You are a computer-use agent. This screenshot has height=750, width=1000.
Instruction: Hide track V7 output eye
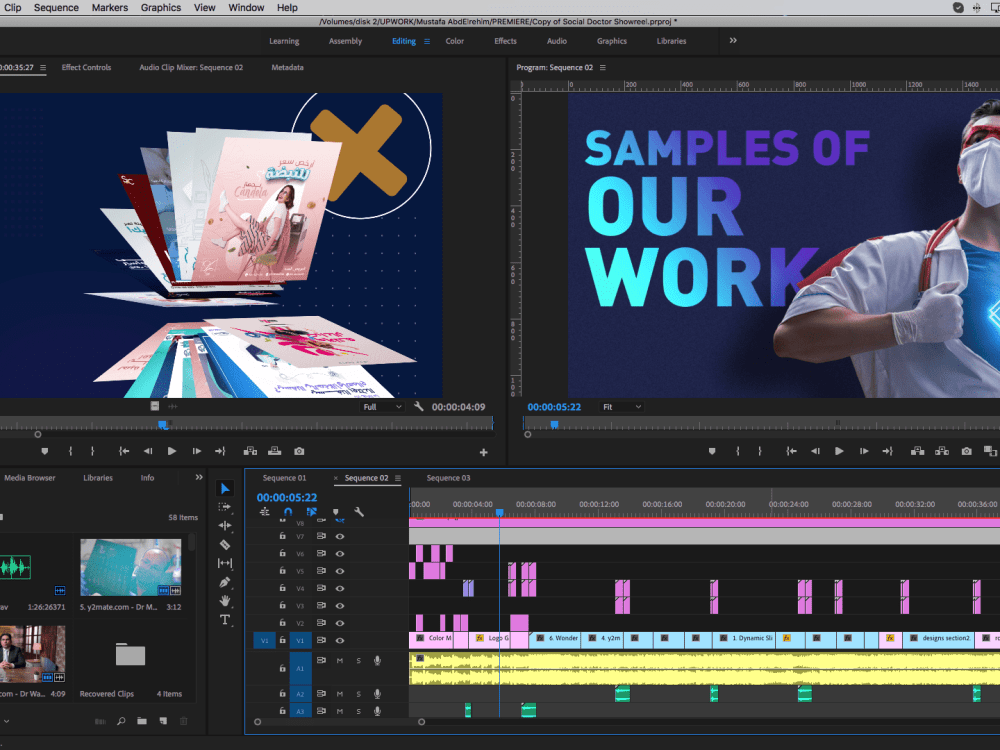pos(340,536)
